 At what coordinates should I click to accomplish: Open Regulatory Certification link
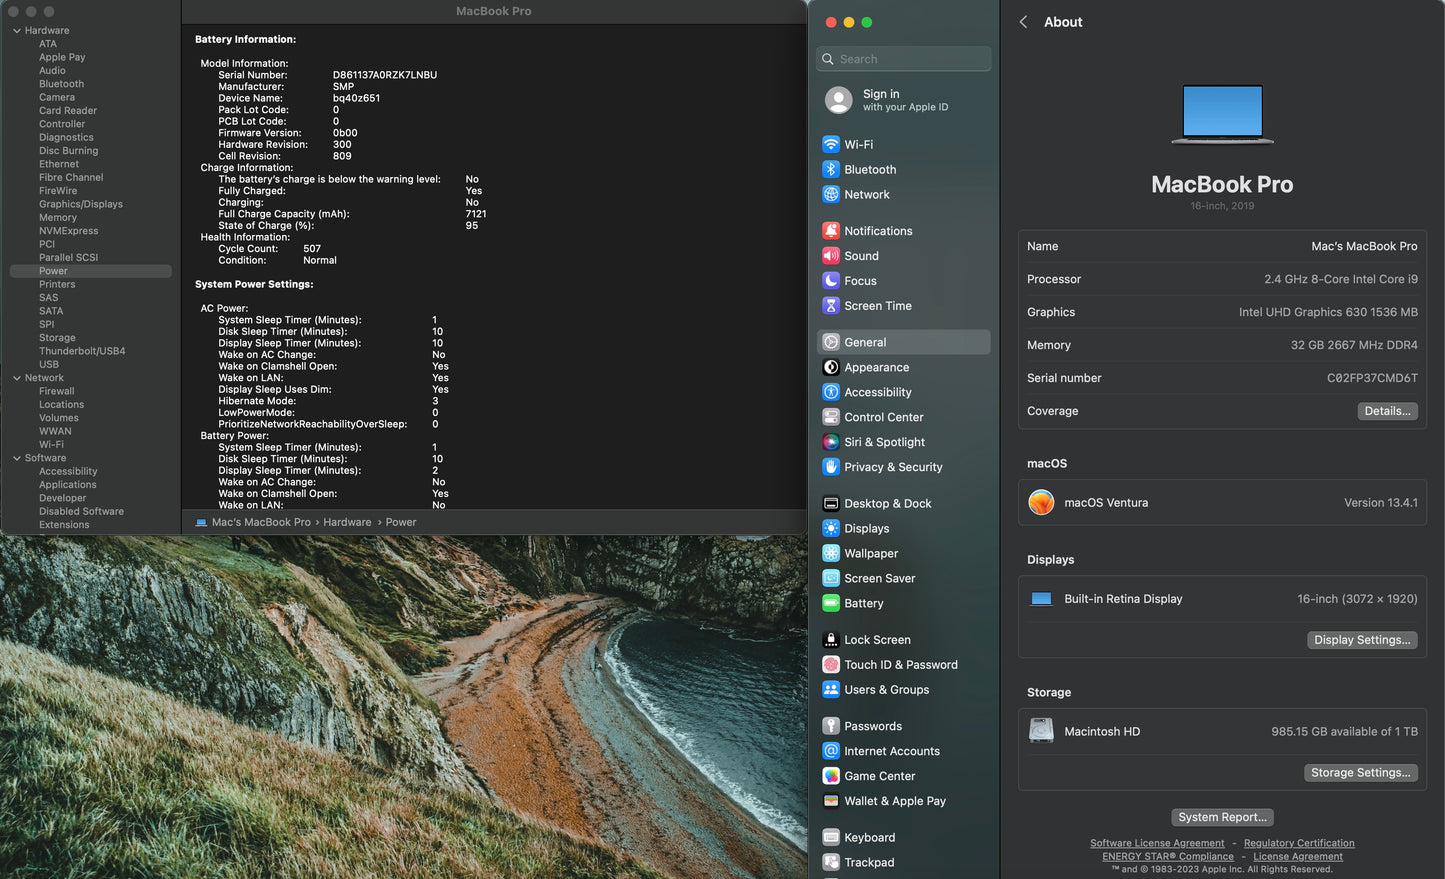click(x=1299, y=843)
